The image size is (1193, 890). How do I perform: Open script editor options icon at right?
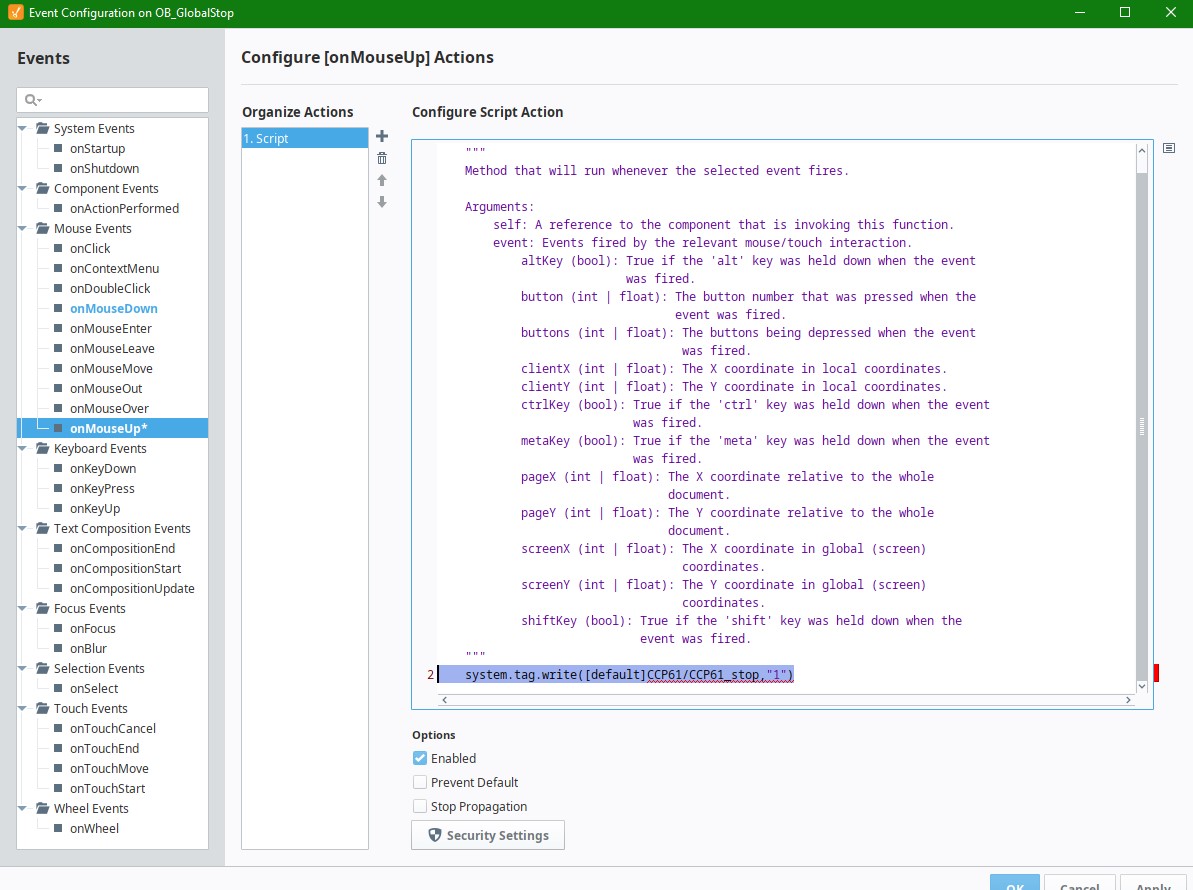point(1169,148)
